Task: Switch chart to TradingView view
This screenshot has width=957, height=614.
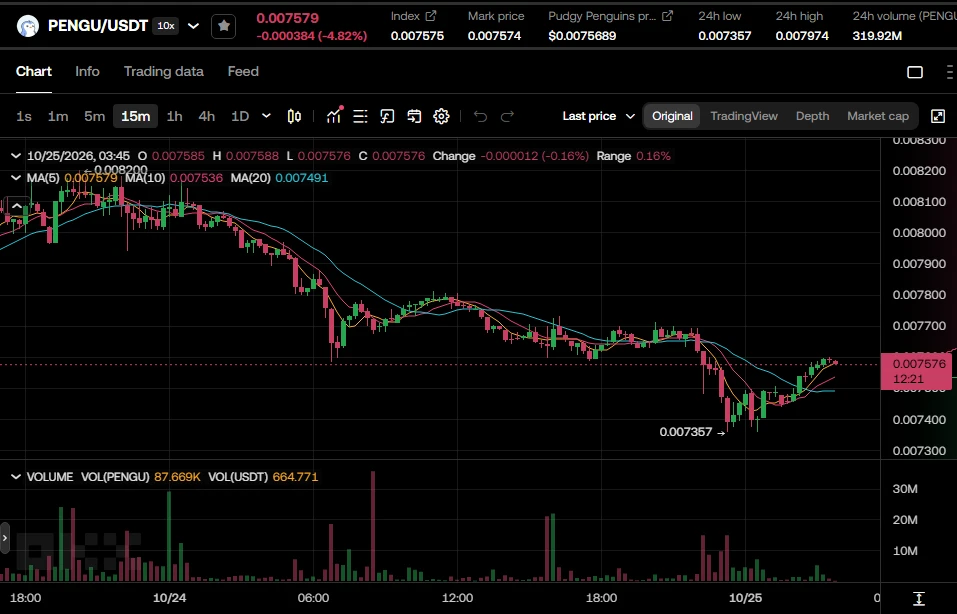Action: coord(744,116)
